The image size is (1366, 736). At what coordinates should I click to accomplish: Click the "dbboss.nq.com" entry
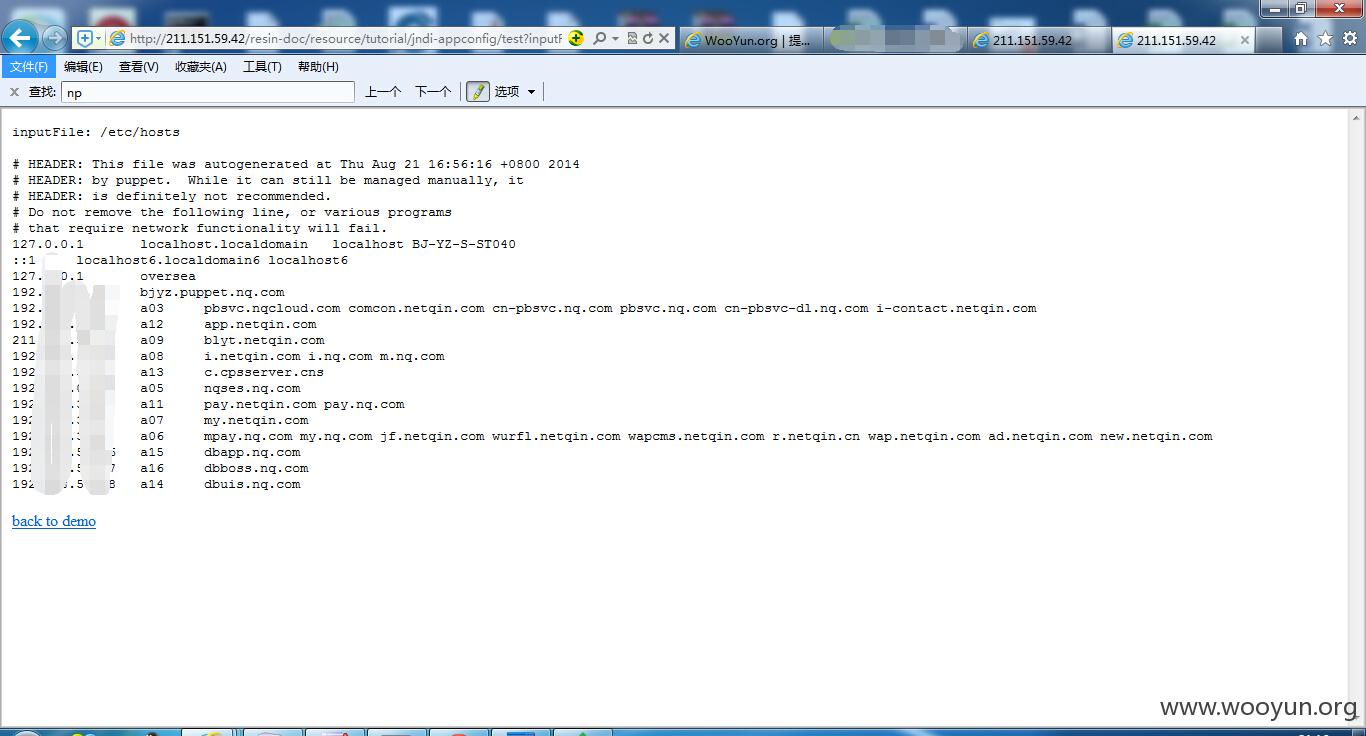coord(256,468)
